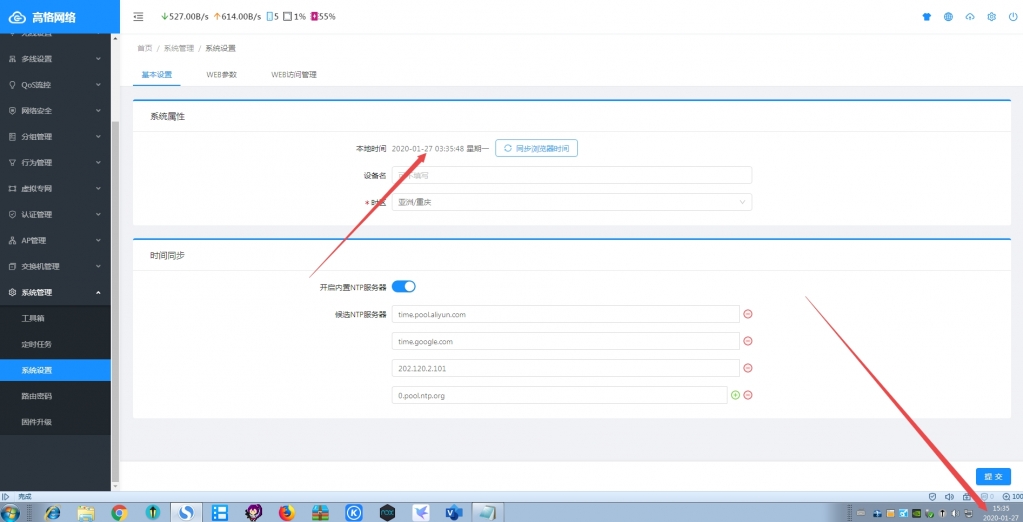This screenshot has height=522, width=1023.
Task: Click the cloud upload icon in top bar
Action: click(970, 17)
